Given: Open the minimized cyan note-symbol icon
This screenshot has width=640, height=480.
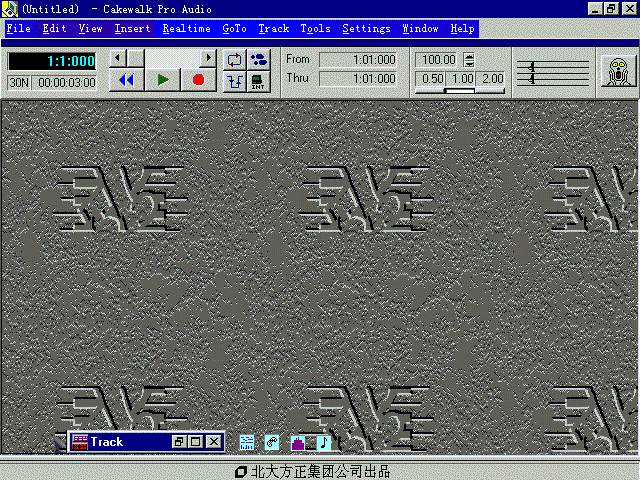Looking at the screenshot, I should tap(272, 442).
